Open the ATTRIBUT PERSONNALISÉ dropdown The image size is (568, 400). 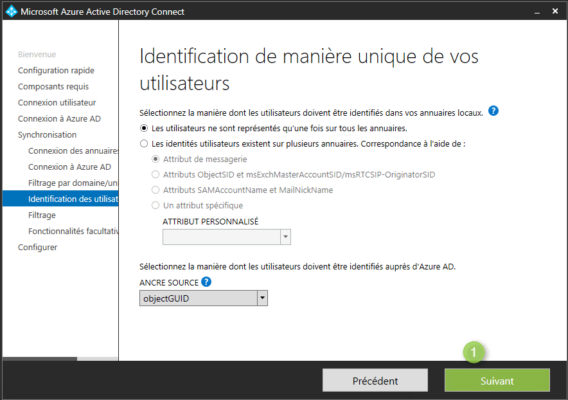[226, 237]
